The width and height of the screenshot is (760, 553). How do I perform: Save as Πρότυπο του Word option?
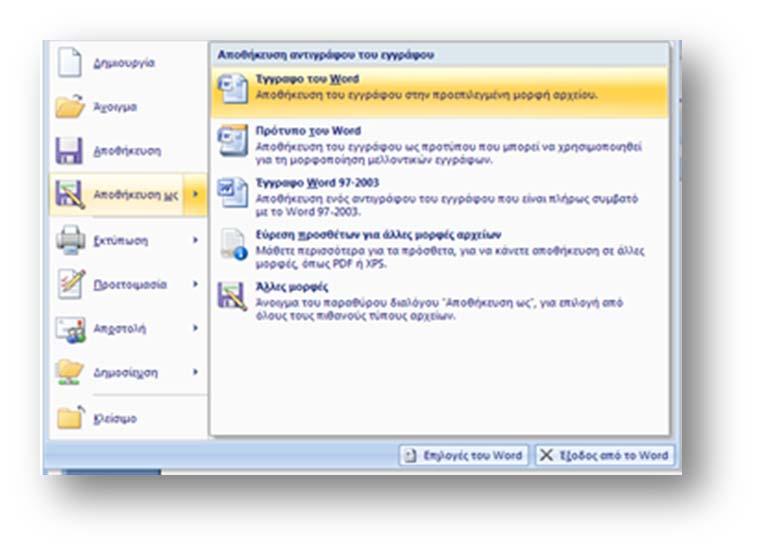(x=440, y=144)
